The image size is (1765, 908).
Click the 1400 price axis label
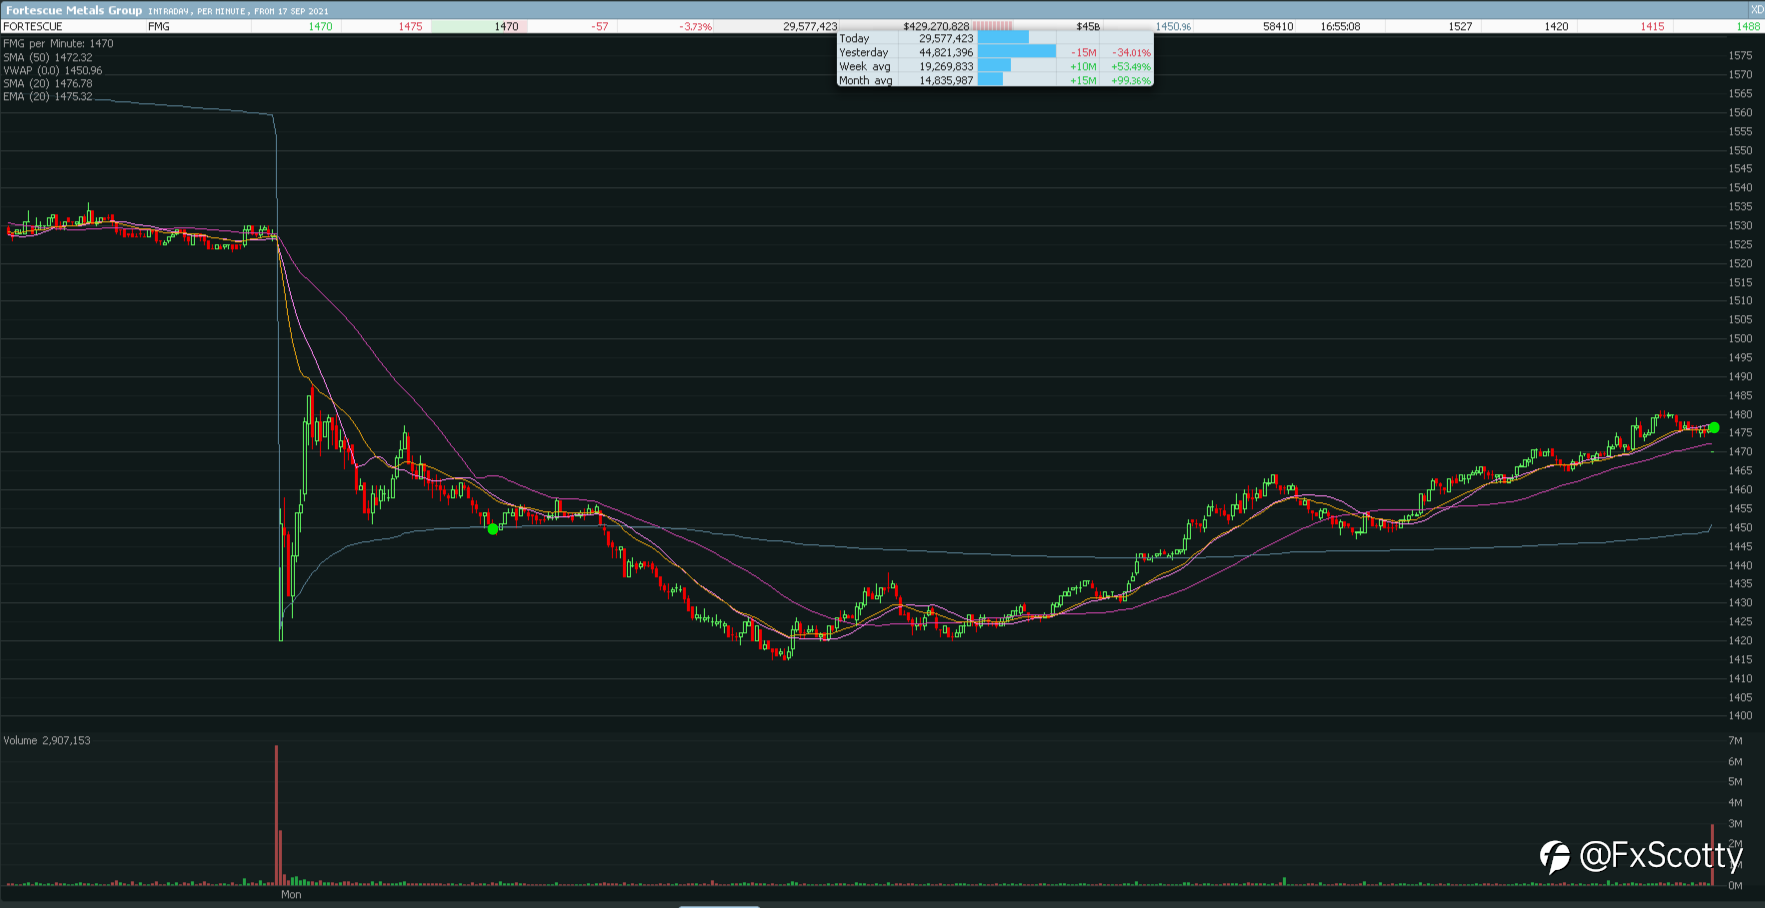[1740, 716]
